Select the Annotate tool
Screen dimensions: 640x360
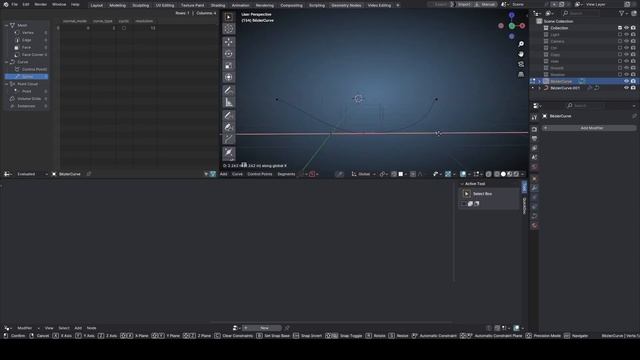click(x=229, y=91)
